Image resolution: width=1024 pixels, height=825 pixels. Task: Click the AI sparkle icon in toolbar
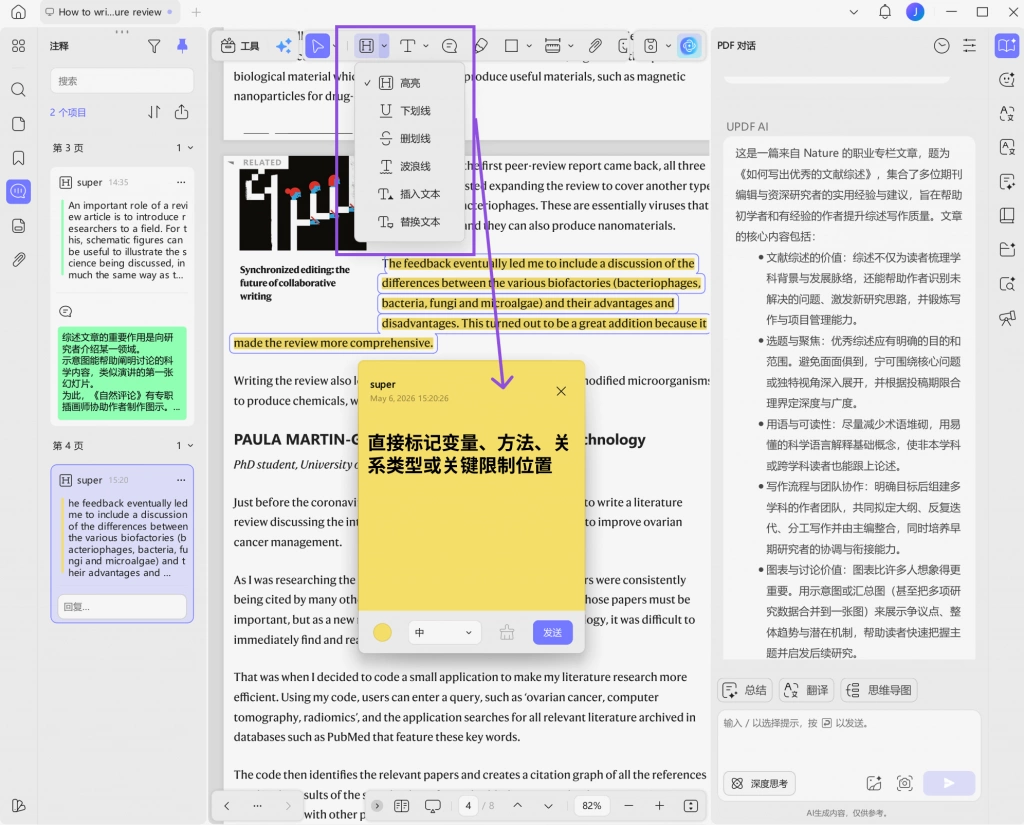283,46
